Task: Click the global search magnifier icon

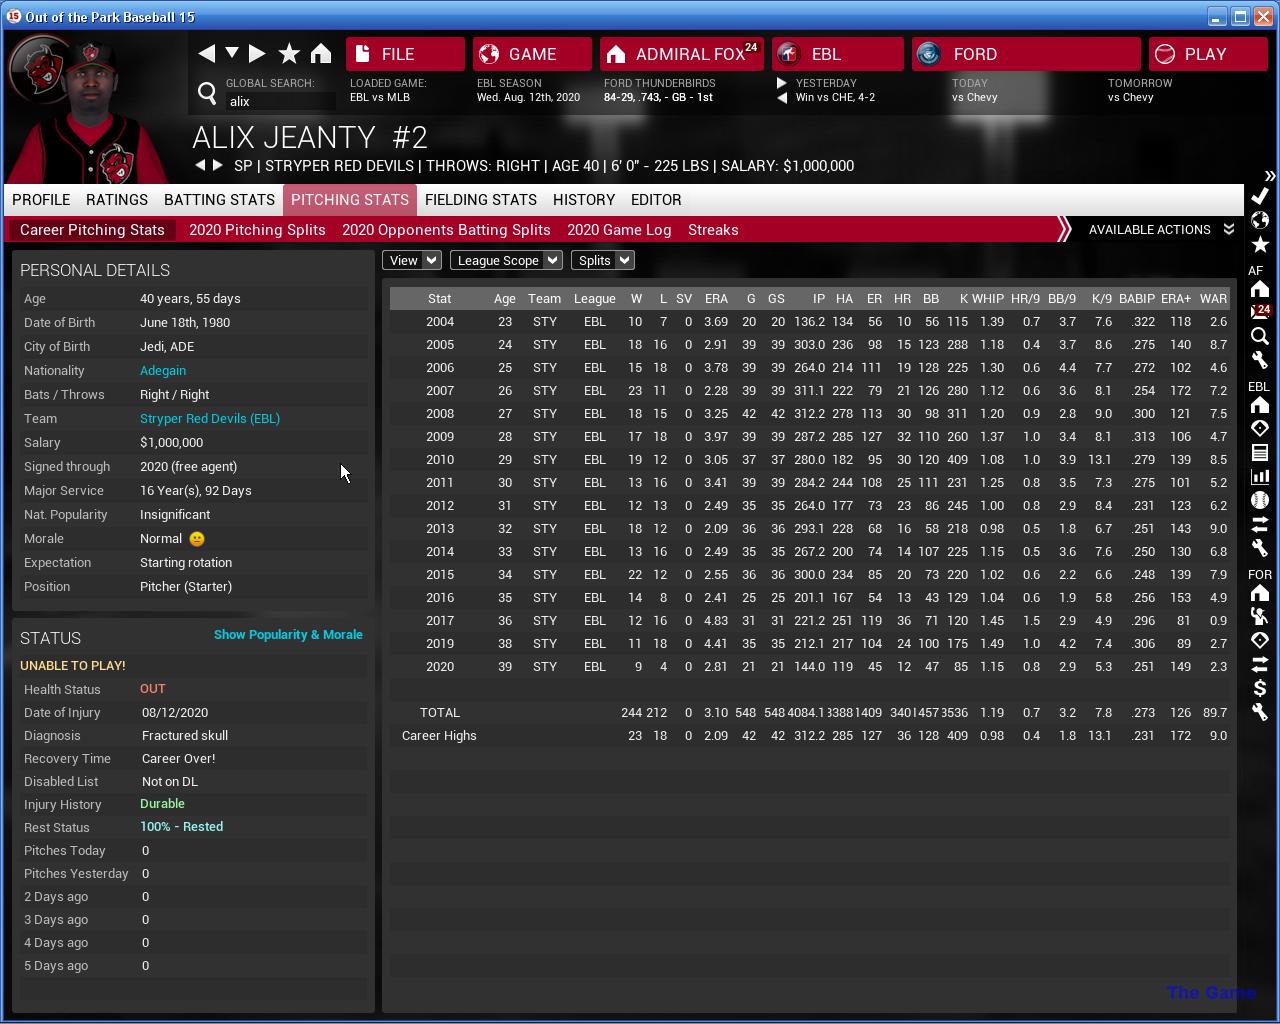Action: tap(207, 93)
